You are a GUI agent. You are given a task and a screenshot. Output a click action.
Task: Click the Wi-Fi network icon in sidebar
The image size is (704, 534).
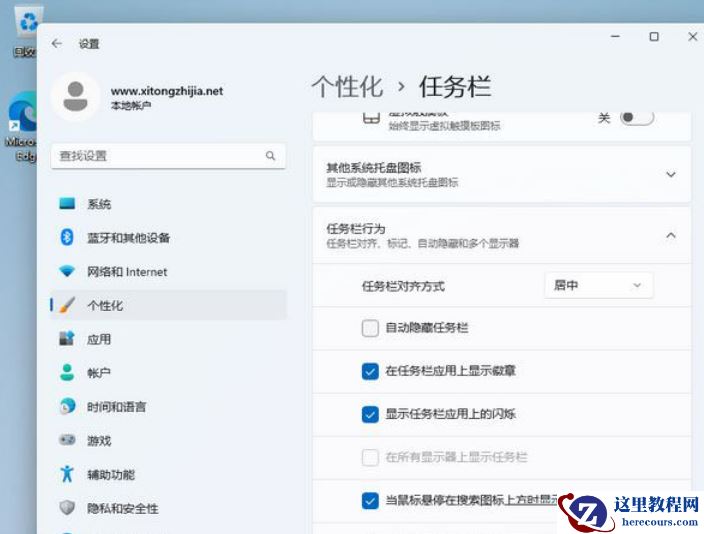point(67,271)
